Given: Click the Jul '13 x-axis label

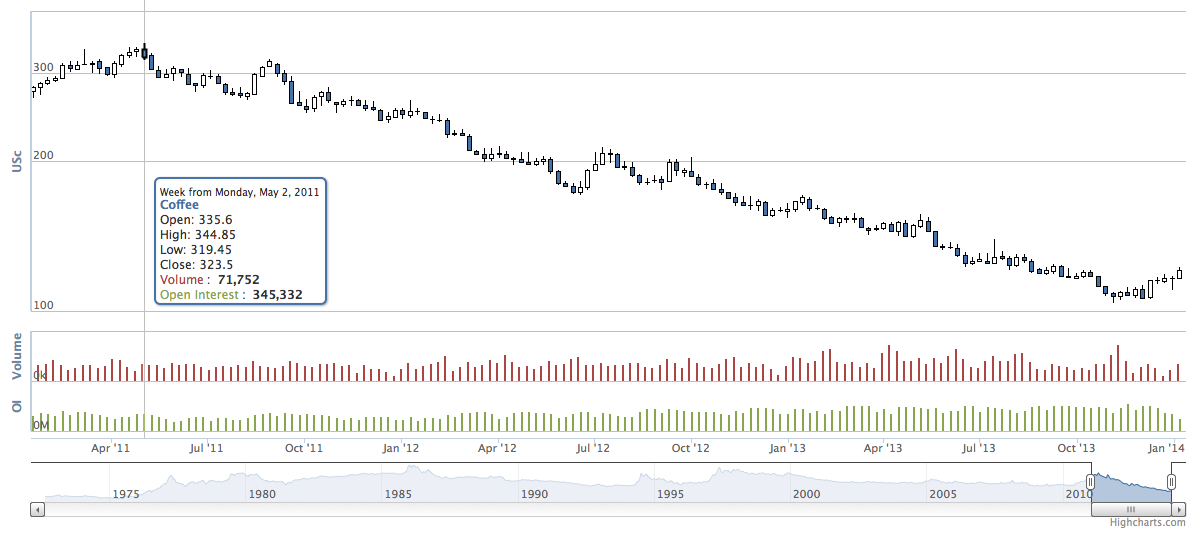Looking at the screenshot, I should click(x=978, y=448).
